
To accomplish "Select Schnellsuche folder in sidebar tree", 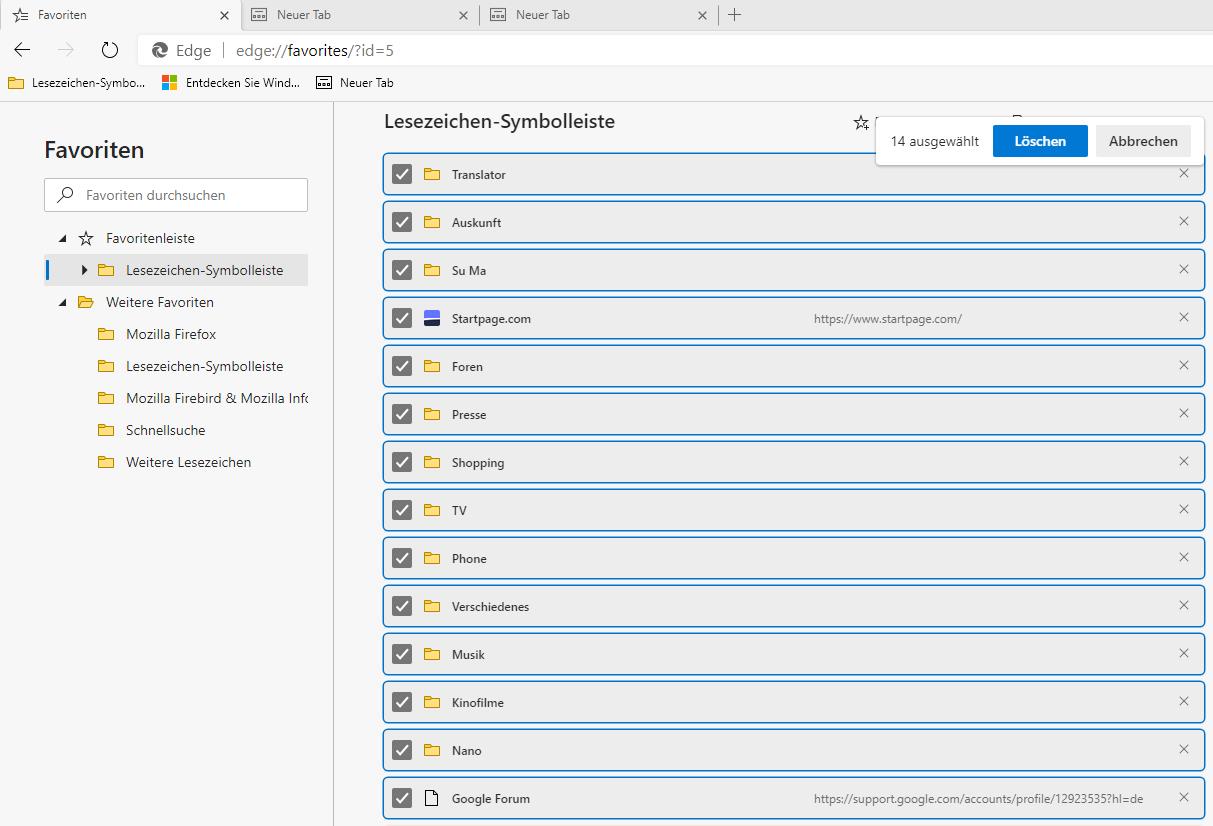I will coord(165,430).
